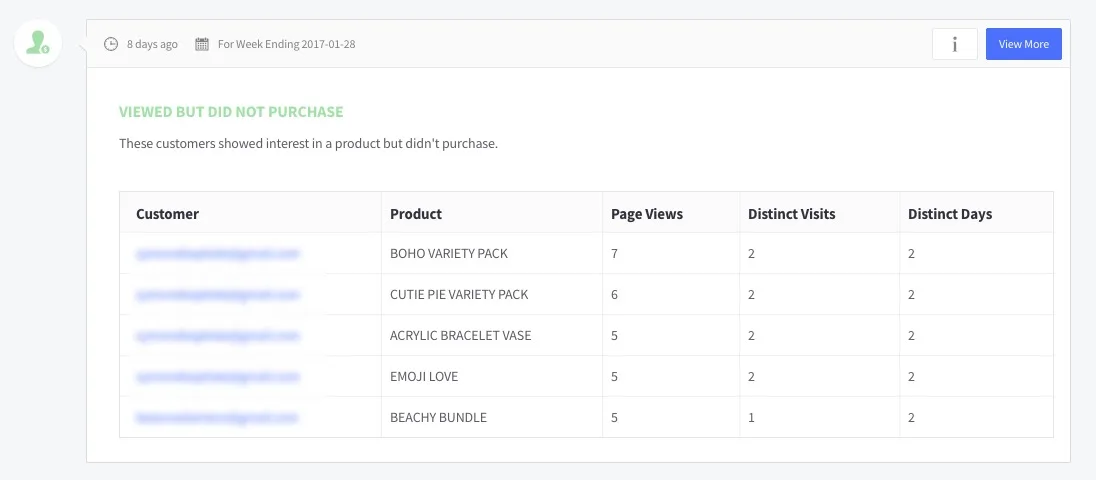Select the Distinct Visits column header
The width and height of the screenshot is (1096, 480).
(x=792, y=214)
